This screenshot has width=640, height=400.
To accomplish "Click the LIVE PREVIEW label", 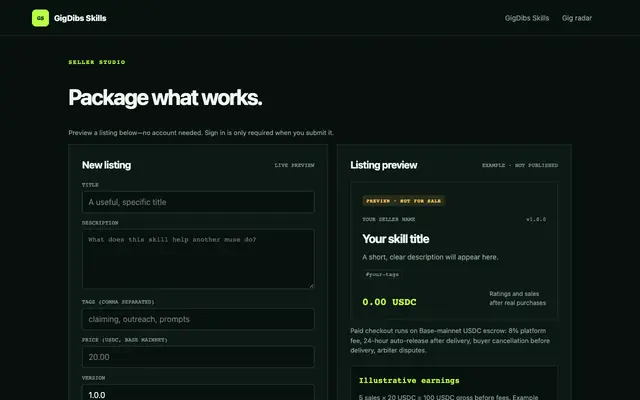I will 294,165.
